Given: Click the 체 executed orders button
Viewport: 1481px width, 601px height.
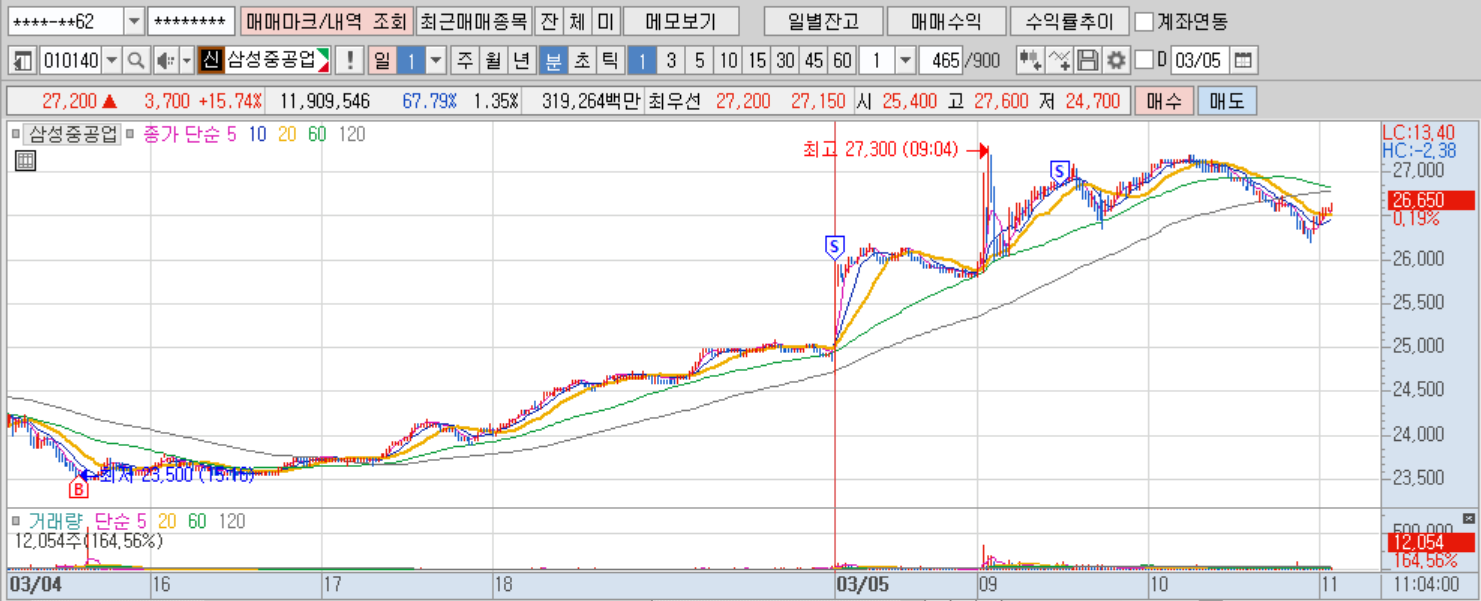Looking at the screenshot, I should pos(577,21).
